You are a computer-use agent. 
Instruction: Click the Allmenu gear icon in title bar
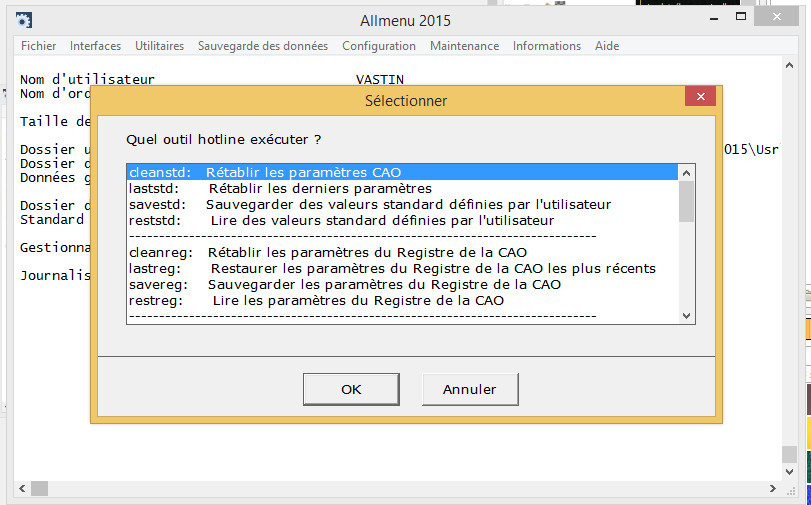(x=24, y=20)
